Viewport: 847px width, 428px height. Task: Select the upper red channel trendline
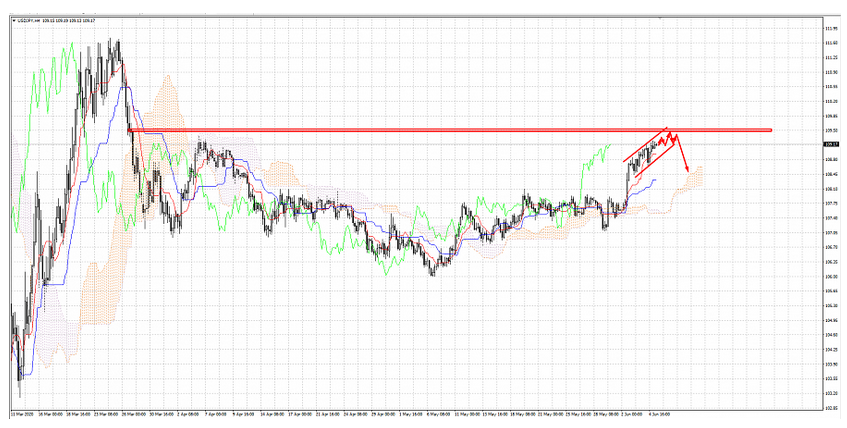(x=645, y=144)
